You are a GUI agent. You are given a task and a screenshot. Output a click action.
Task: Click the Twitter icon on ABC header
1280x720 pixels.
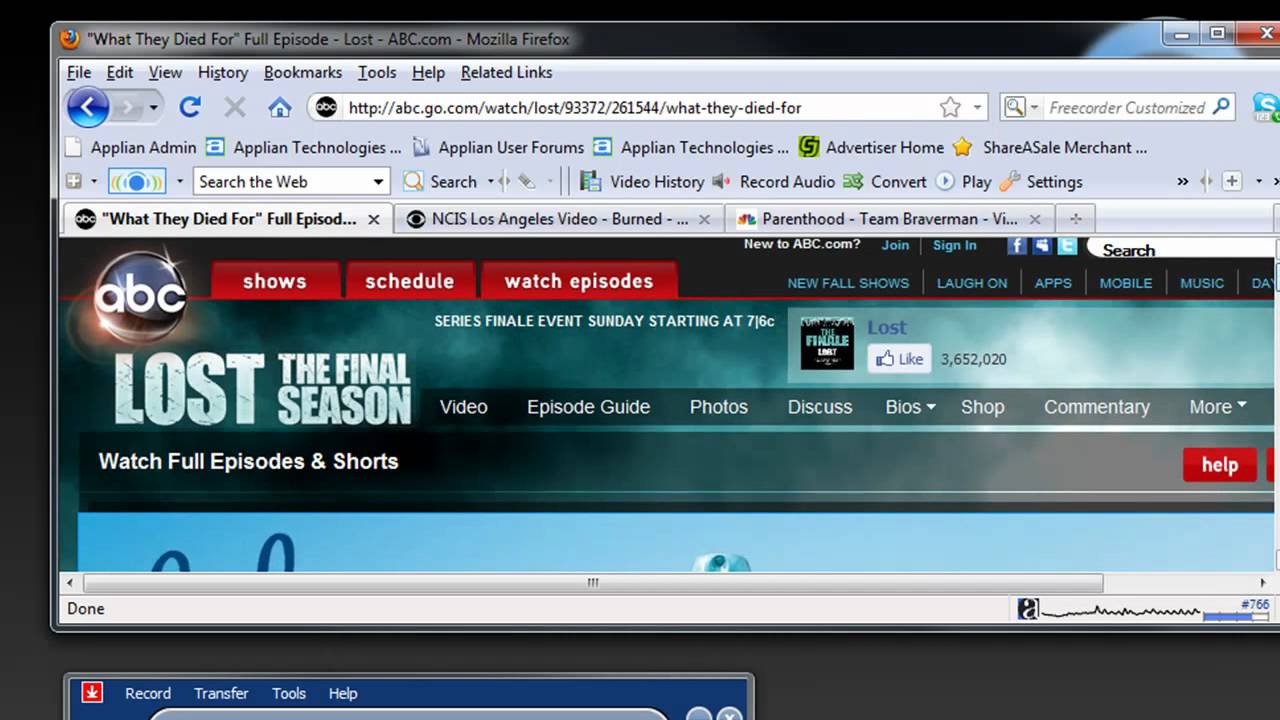[1067, 246]
